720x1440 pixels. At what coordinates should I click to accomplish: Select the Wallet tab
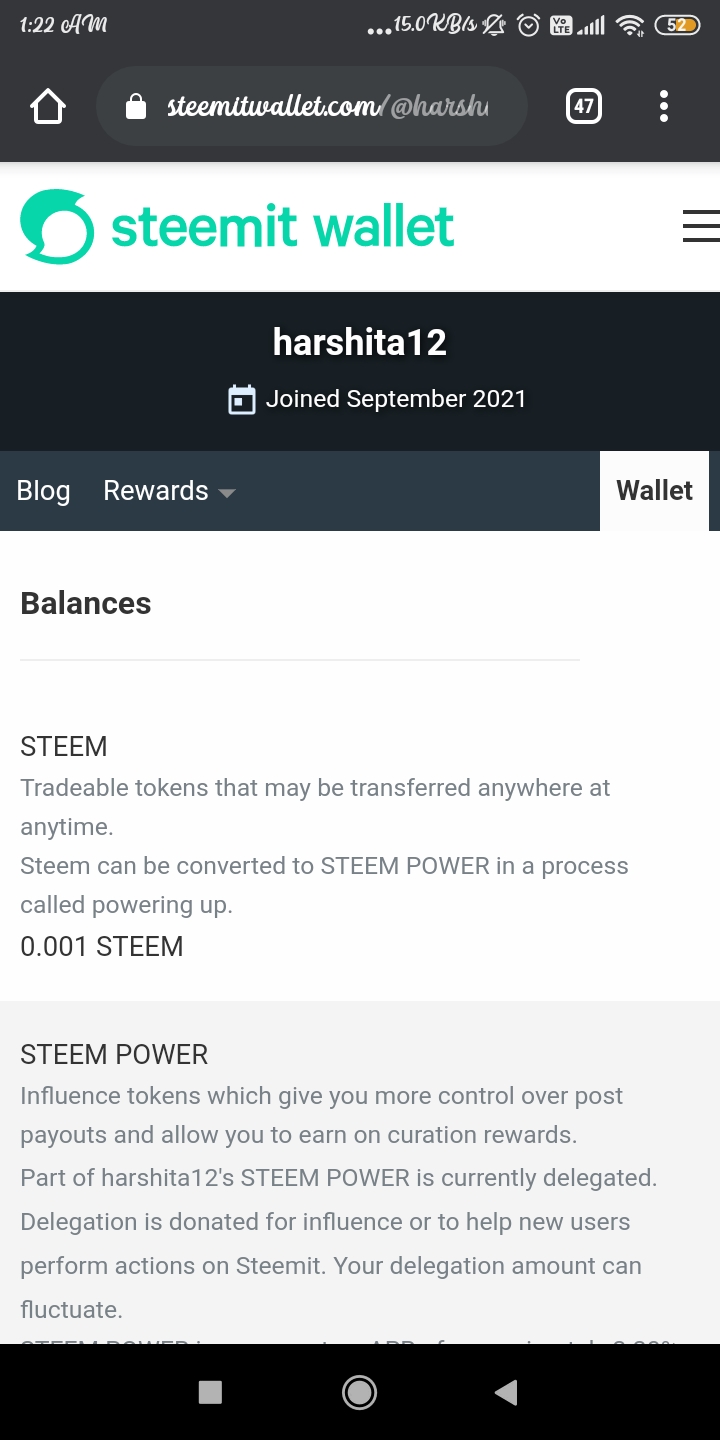pyautogui.click(x=654, y=491)
